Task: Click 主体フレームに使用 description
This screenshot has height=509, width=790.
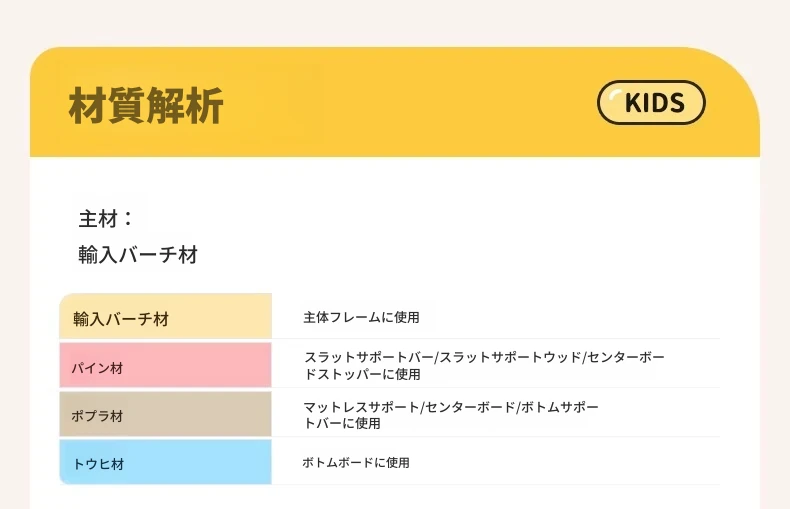Action: (361, 317)
